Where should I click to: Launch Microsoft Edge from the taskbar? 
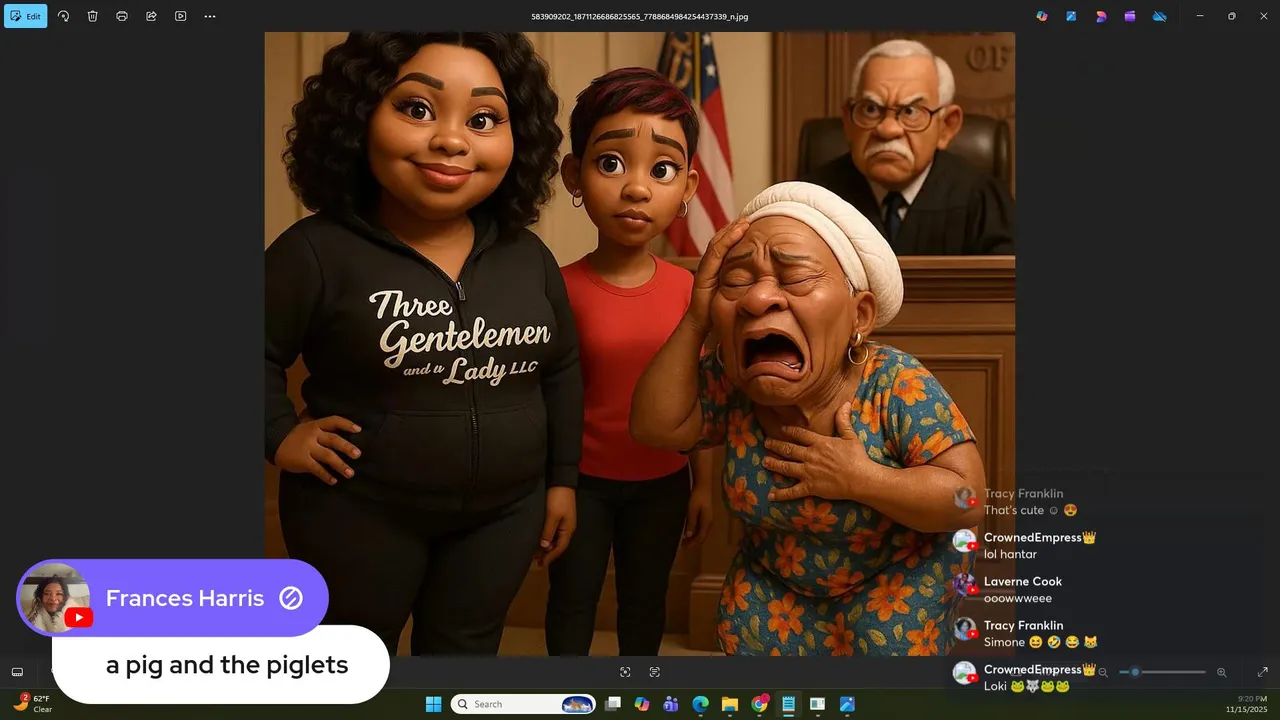click(x=700, y=704)
